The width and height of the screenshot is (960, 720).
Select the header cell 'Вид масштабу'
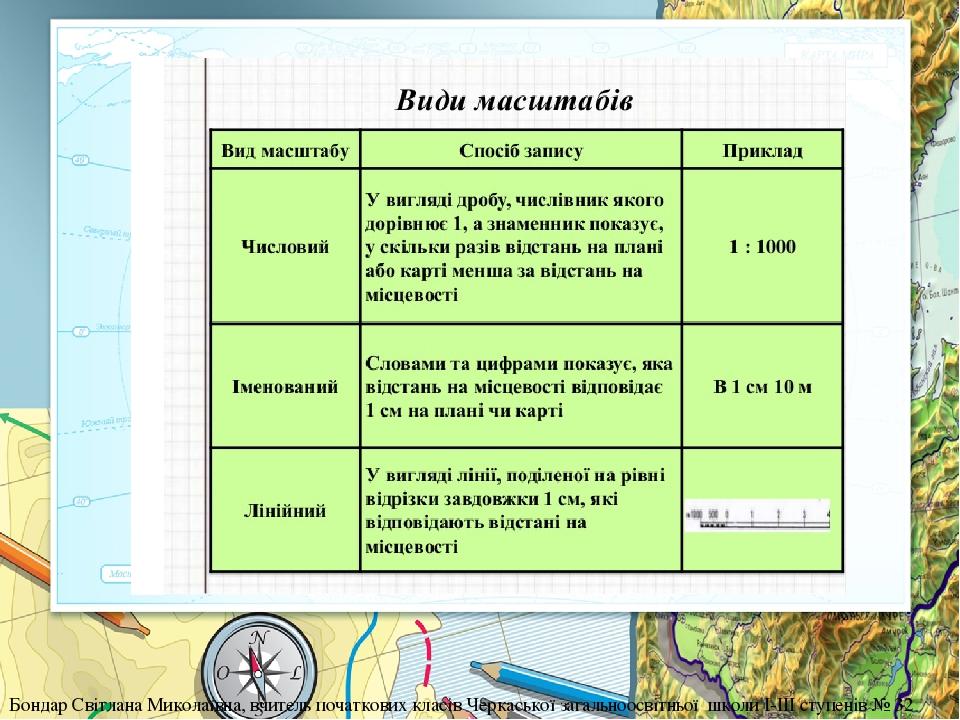point(285,150)
